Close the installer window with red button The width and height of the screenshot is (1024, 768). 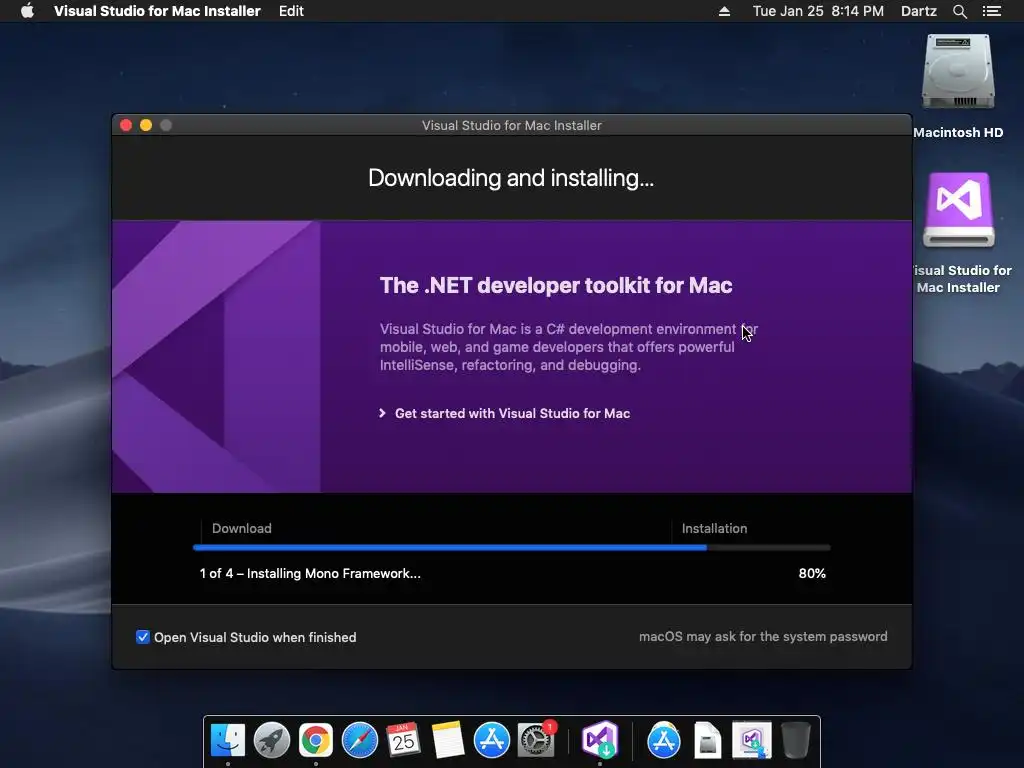[126, 125]
